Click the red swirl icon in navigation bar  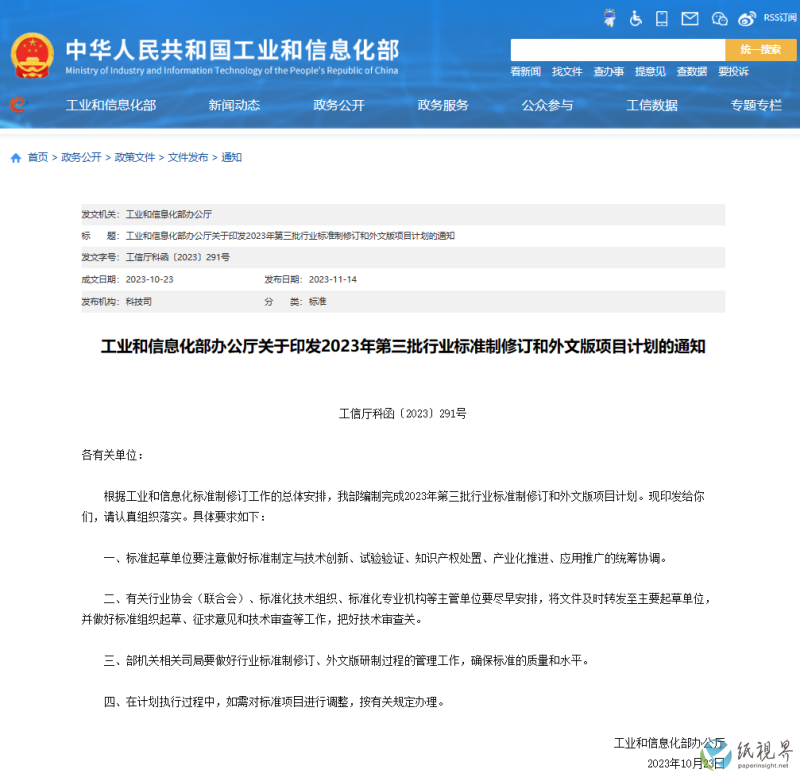point(17,105)
